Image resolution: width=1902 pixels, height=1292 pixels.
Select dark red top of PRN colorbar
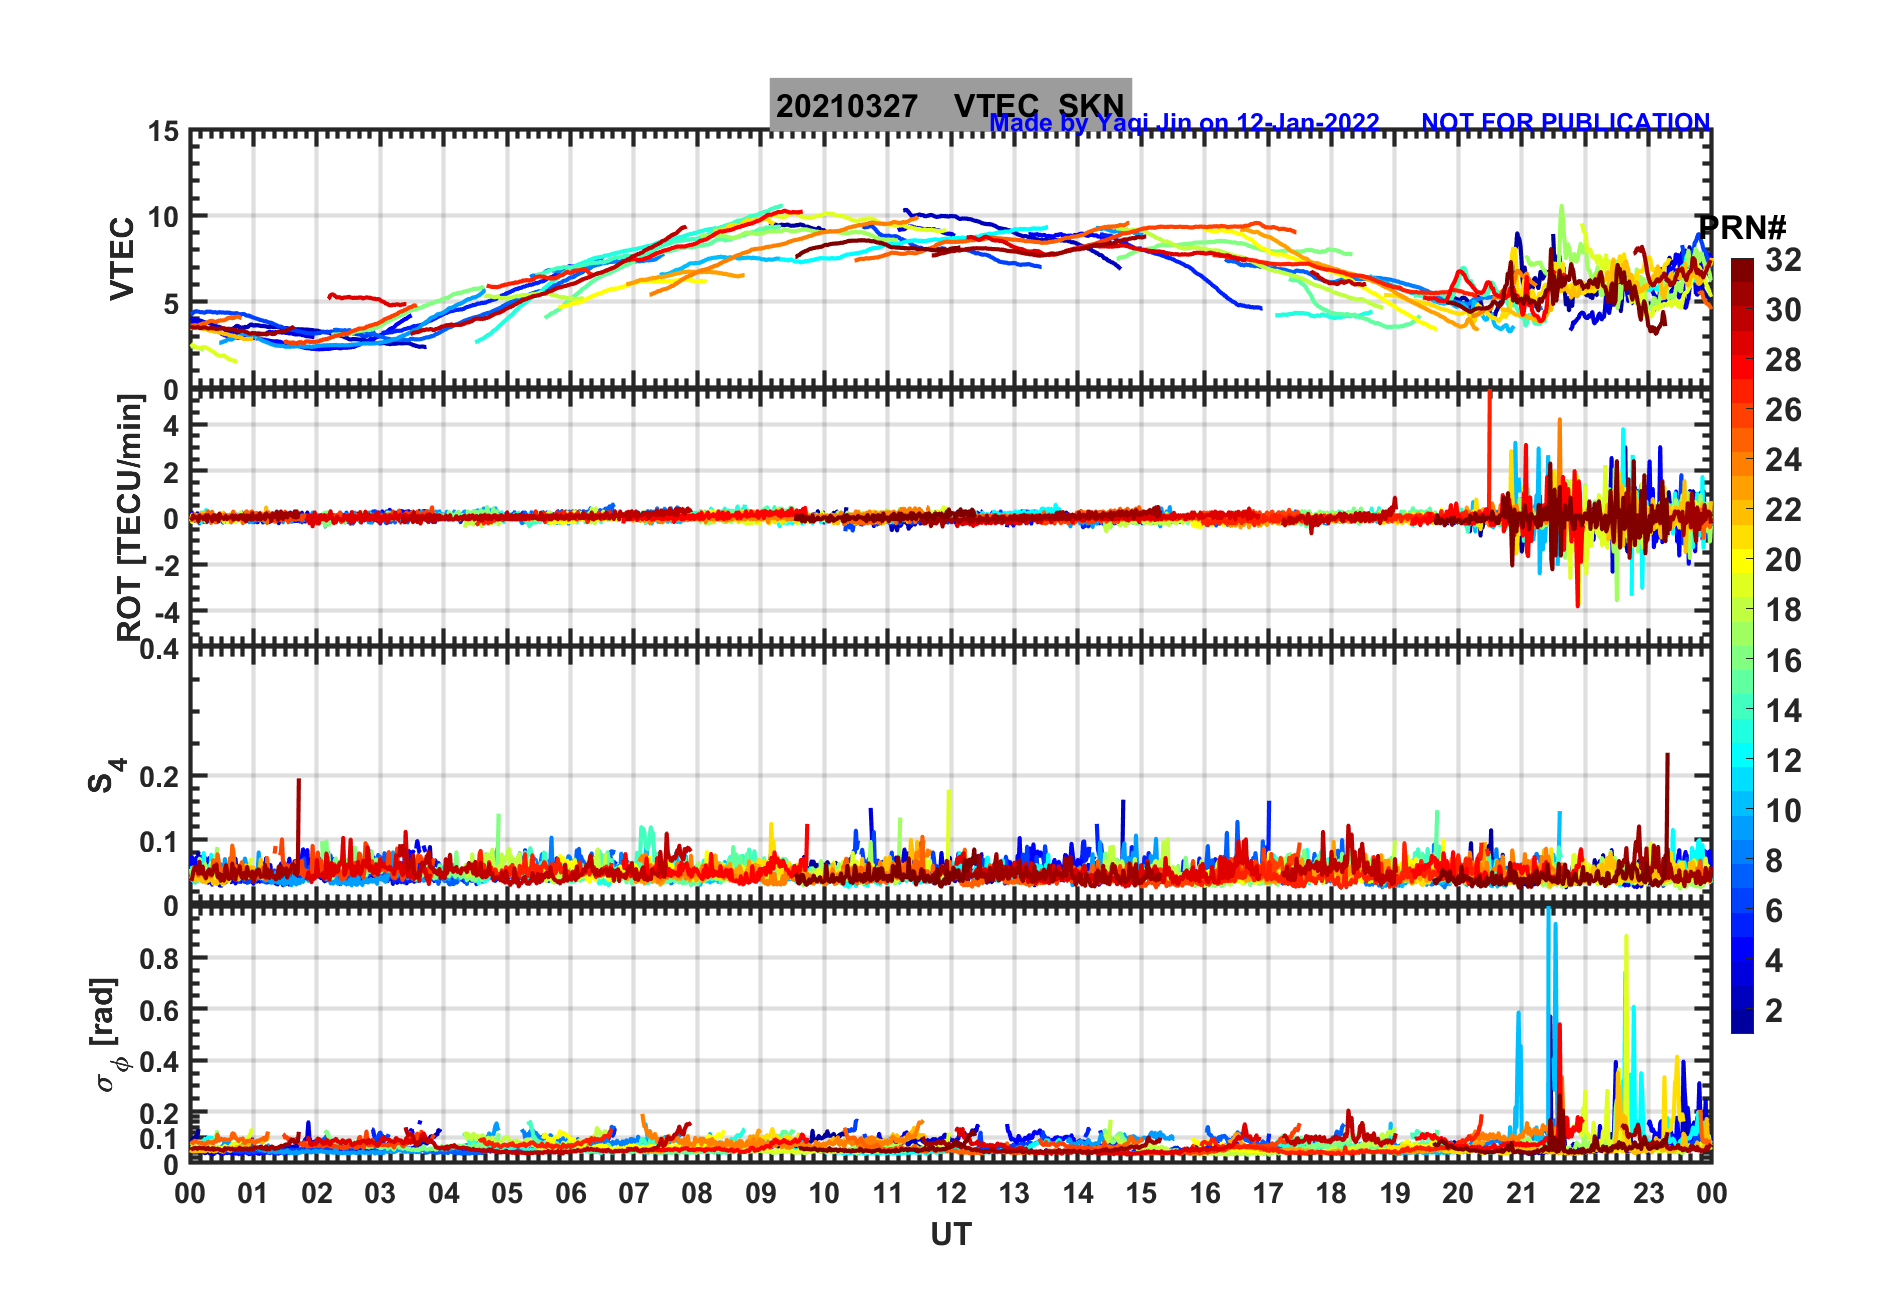pos(1742,268)
